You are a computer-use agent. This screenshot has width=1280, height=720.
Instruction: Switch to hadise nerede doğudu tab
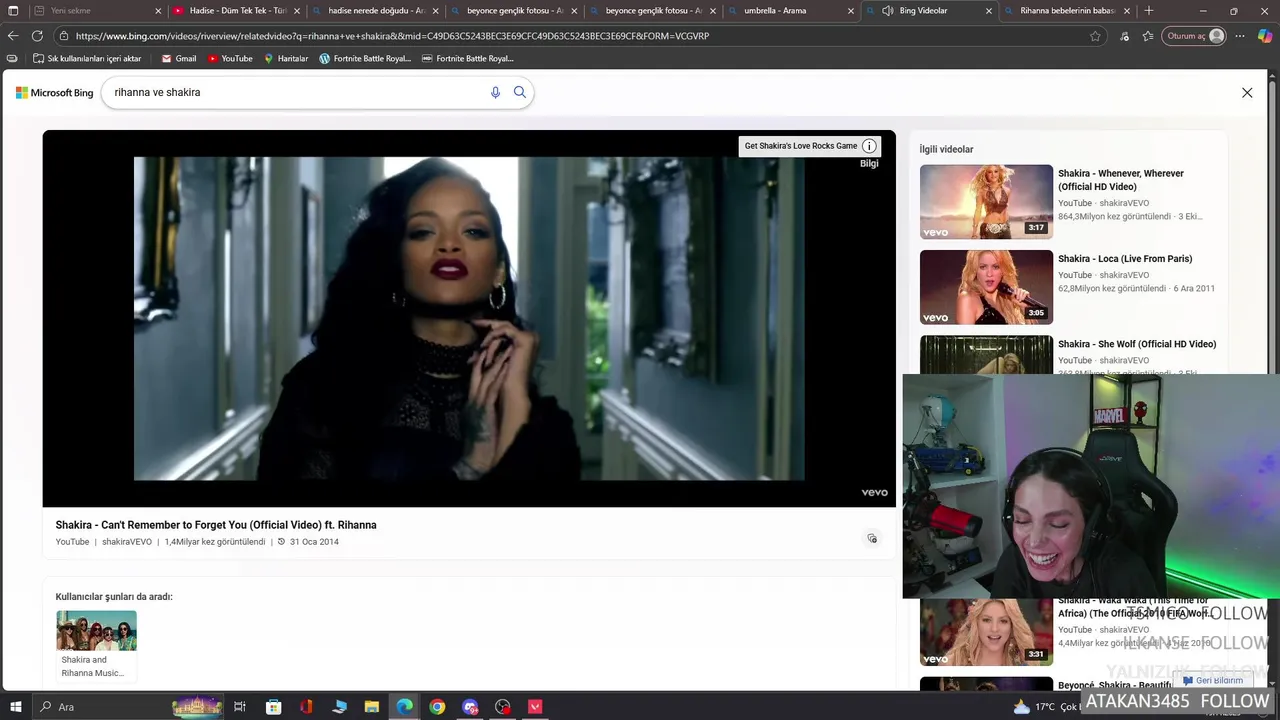point(375,11)
